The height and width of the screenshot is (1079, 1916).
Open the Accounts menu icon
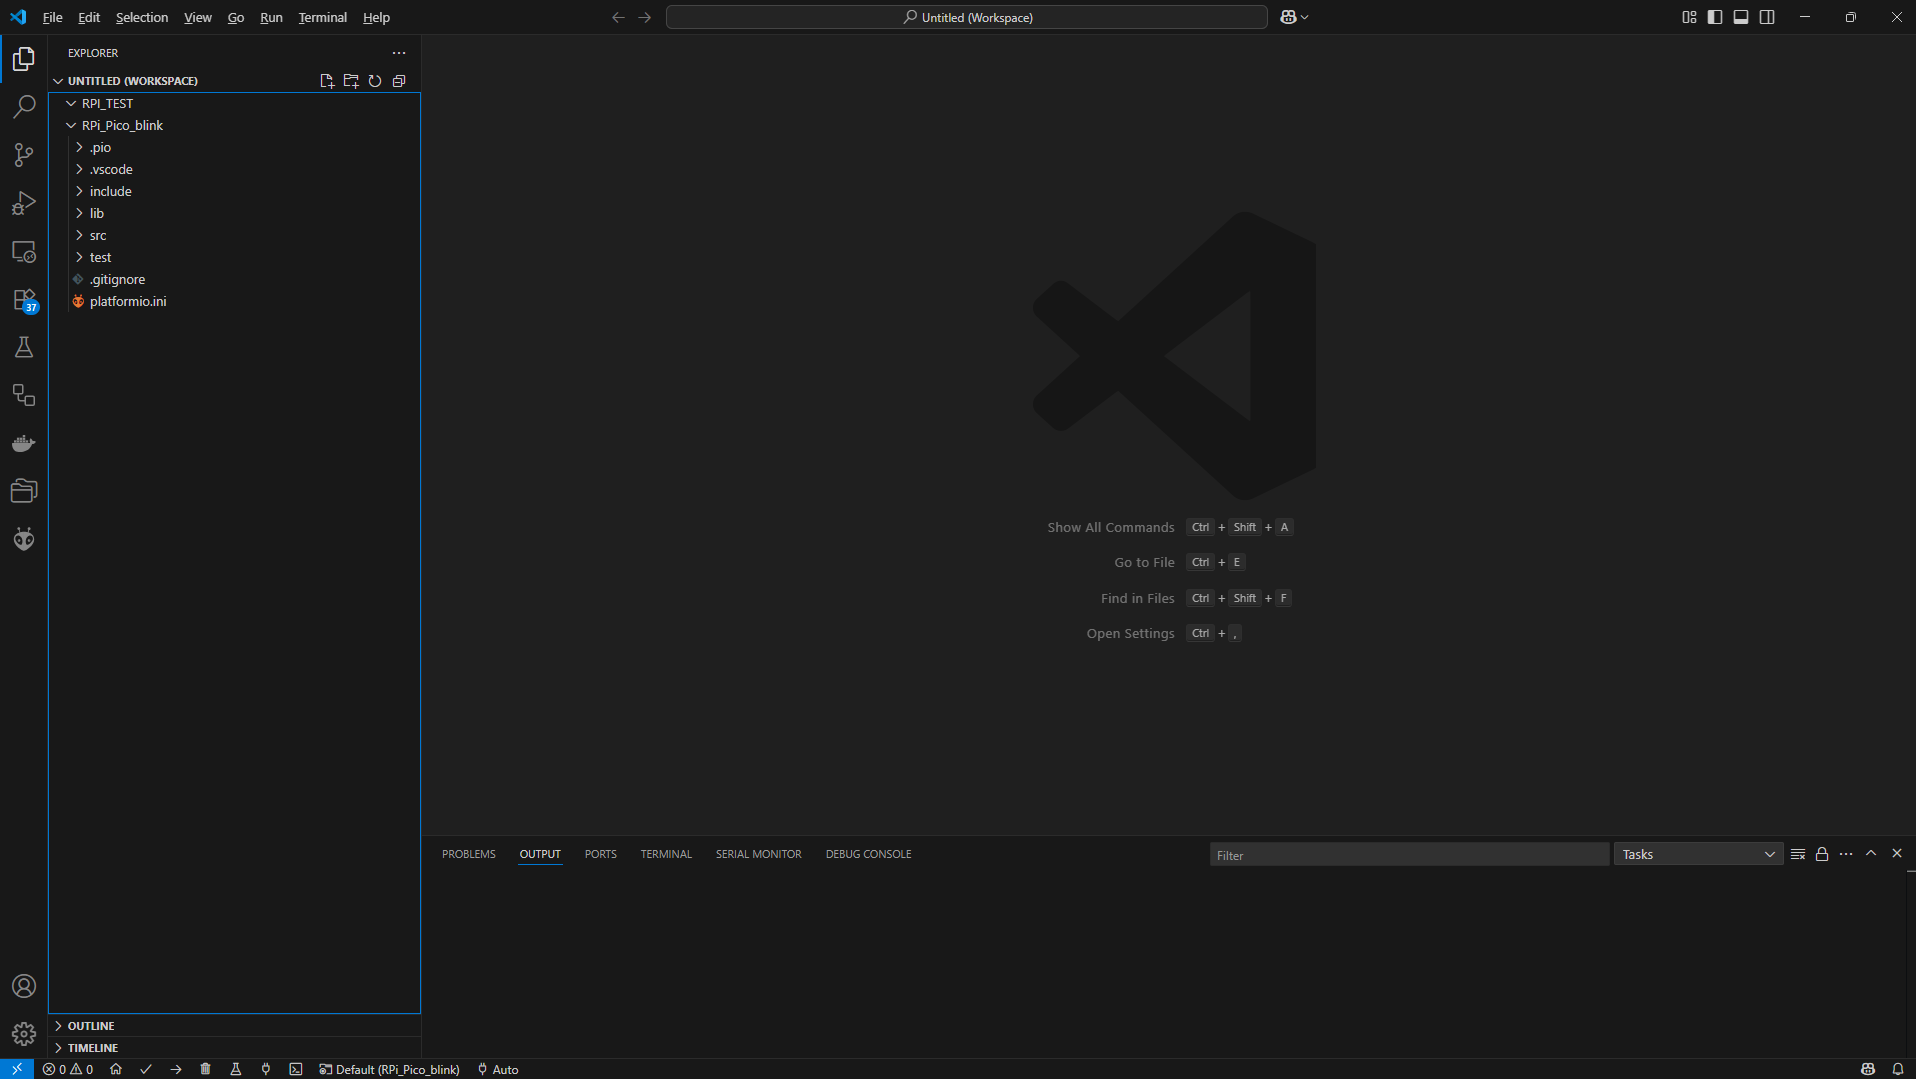click(x=24, y=986)
